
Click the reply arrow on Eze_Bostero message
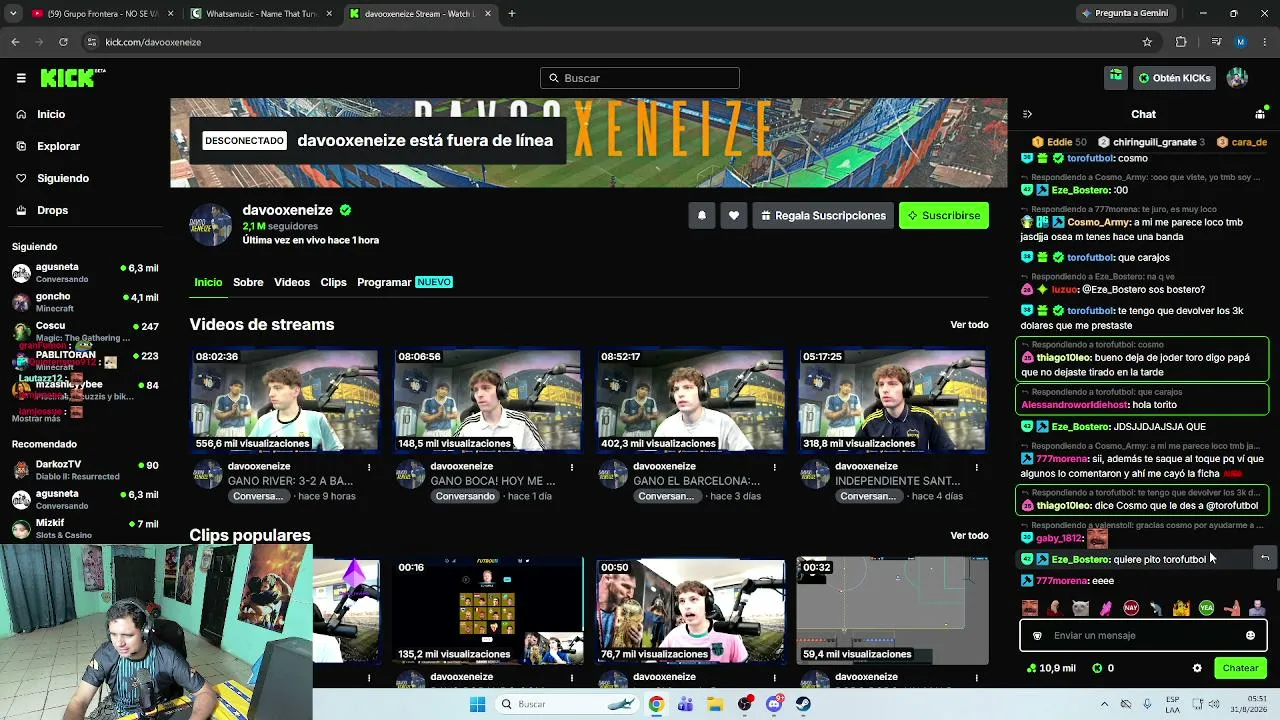pos(1265,558)
